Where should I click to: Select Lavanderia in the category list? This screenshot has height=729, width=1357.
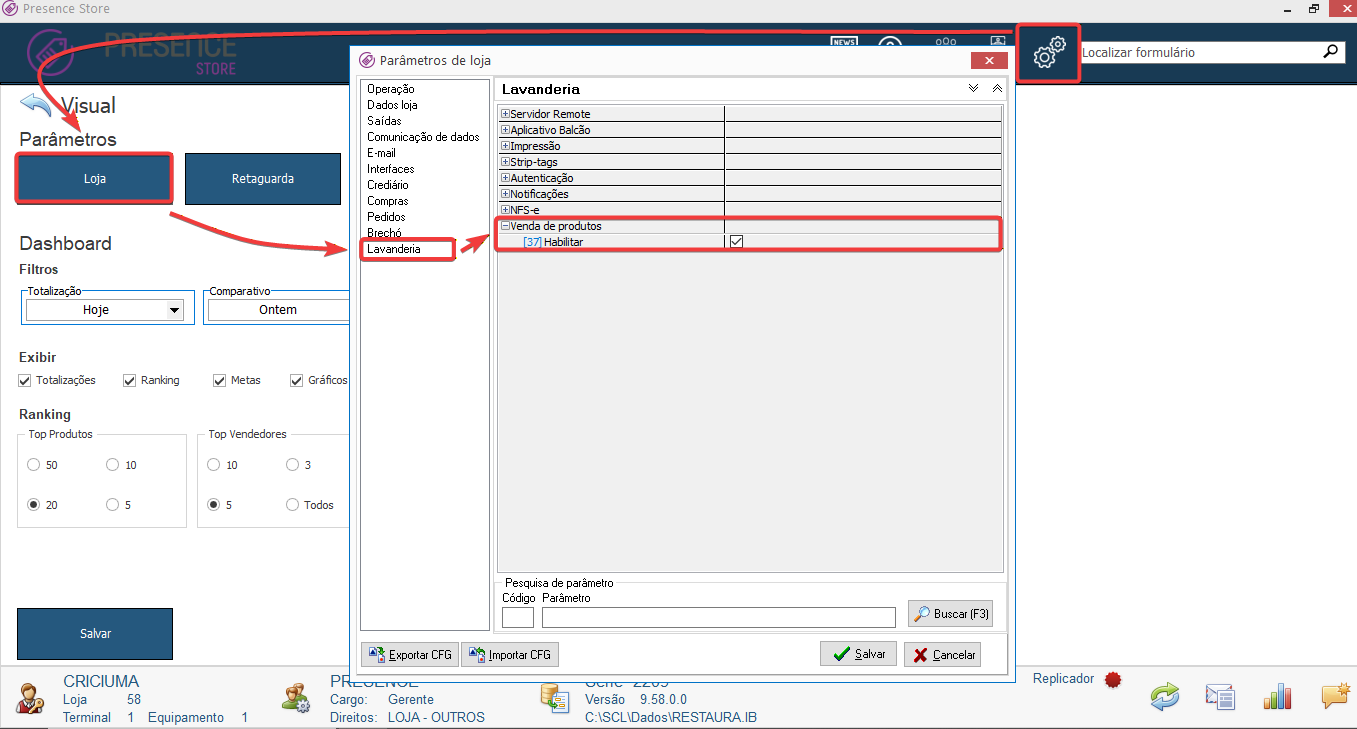pos(394,249)
